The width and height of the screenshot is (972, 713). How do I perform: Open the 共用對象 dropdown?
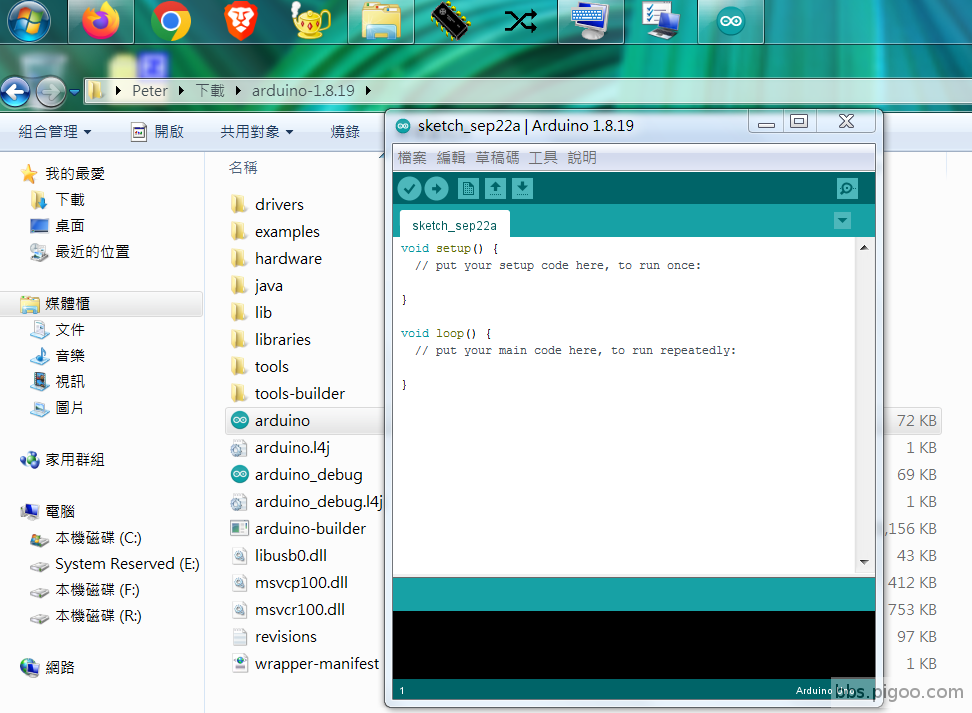(257, 131)
